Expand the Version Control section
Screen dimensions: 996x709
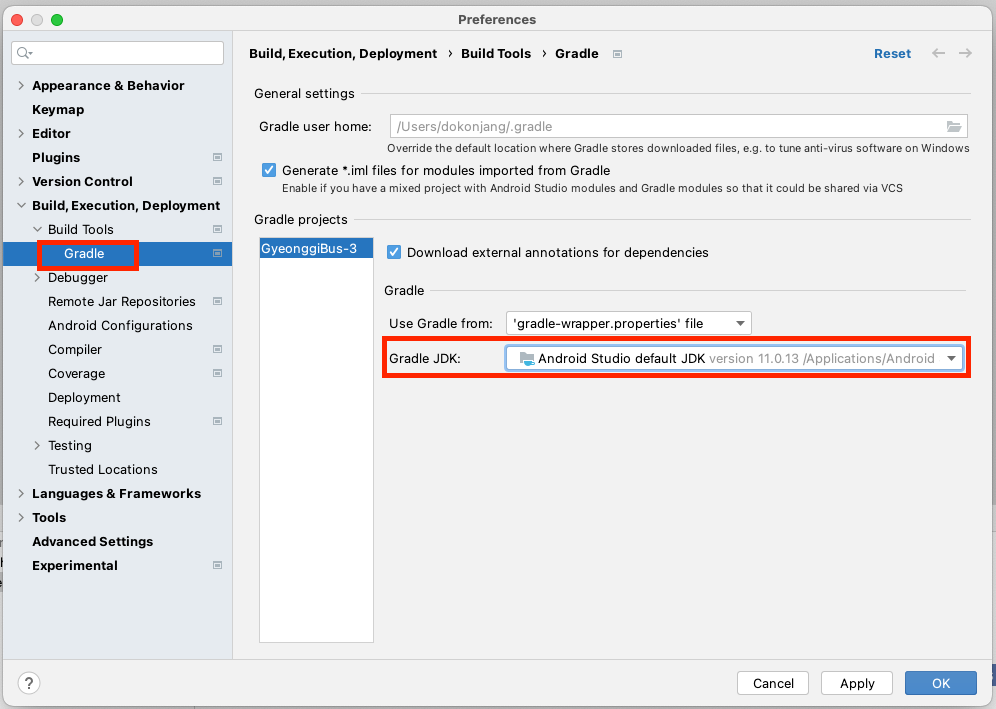[21, 181]
